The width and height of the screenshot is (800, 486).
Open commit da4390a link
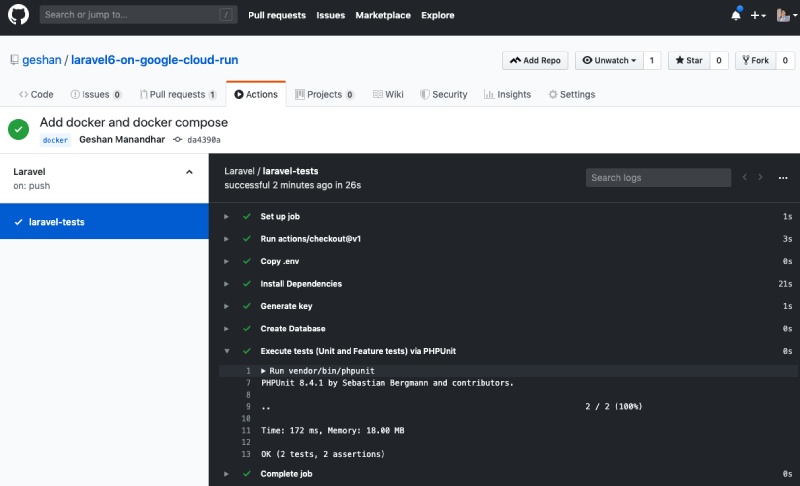(204, 140)
